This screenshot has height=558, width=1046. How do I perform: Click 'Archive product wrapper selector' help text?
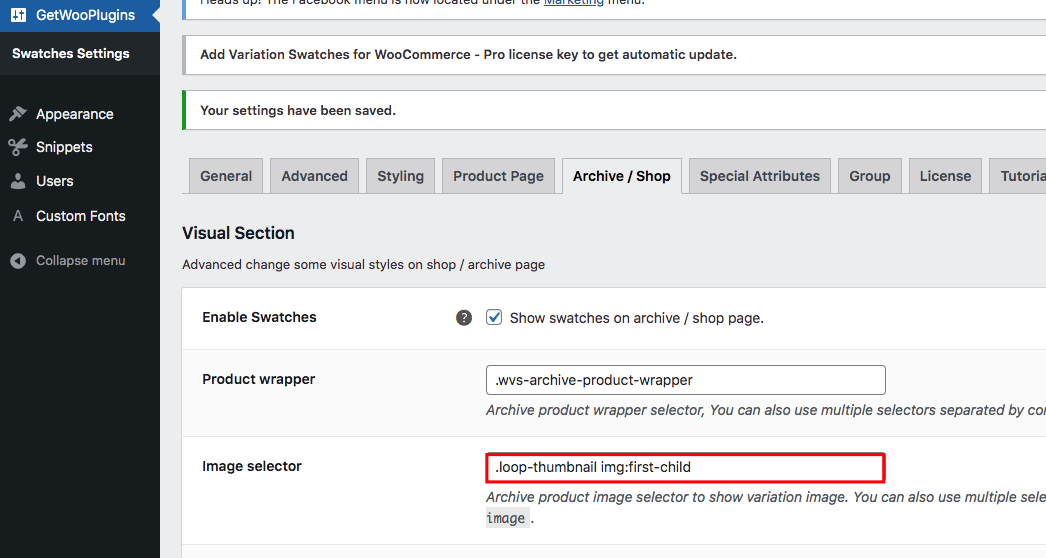pyautogui.click(x=766, y=410)
